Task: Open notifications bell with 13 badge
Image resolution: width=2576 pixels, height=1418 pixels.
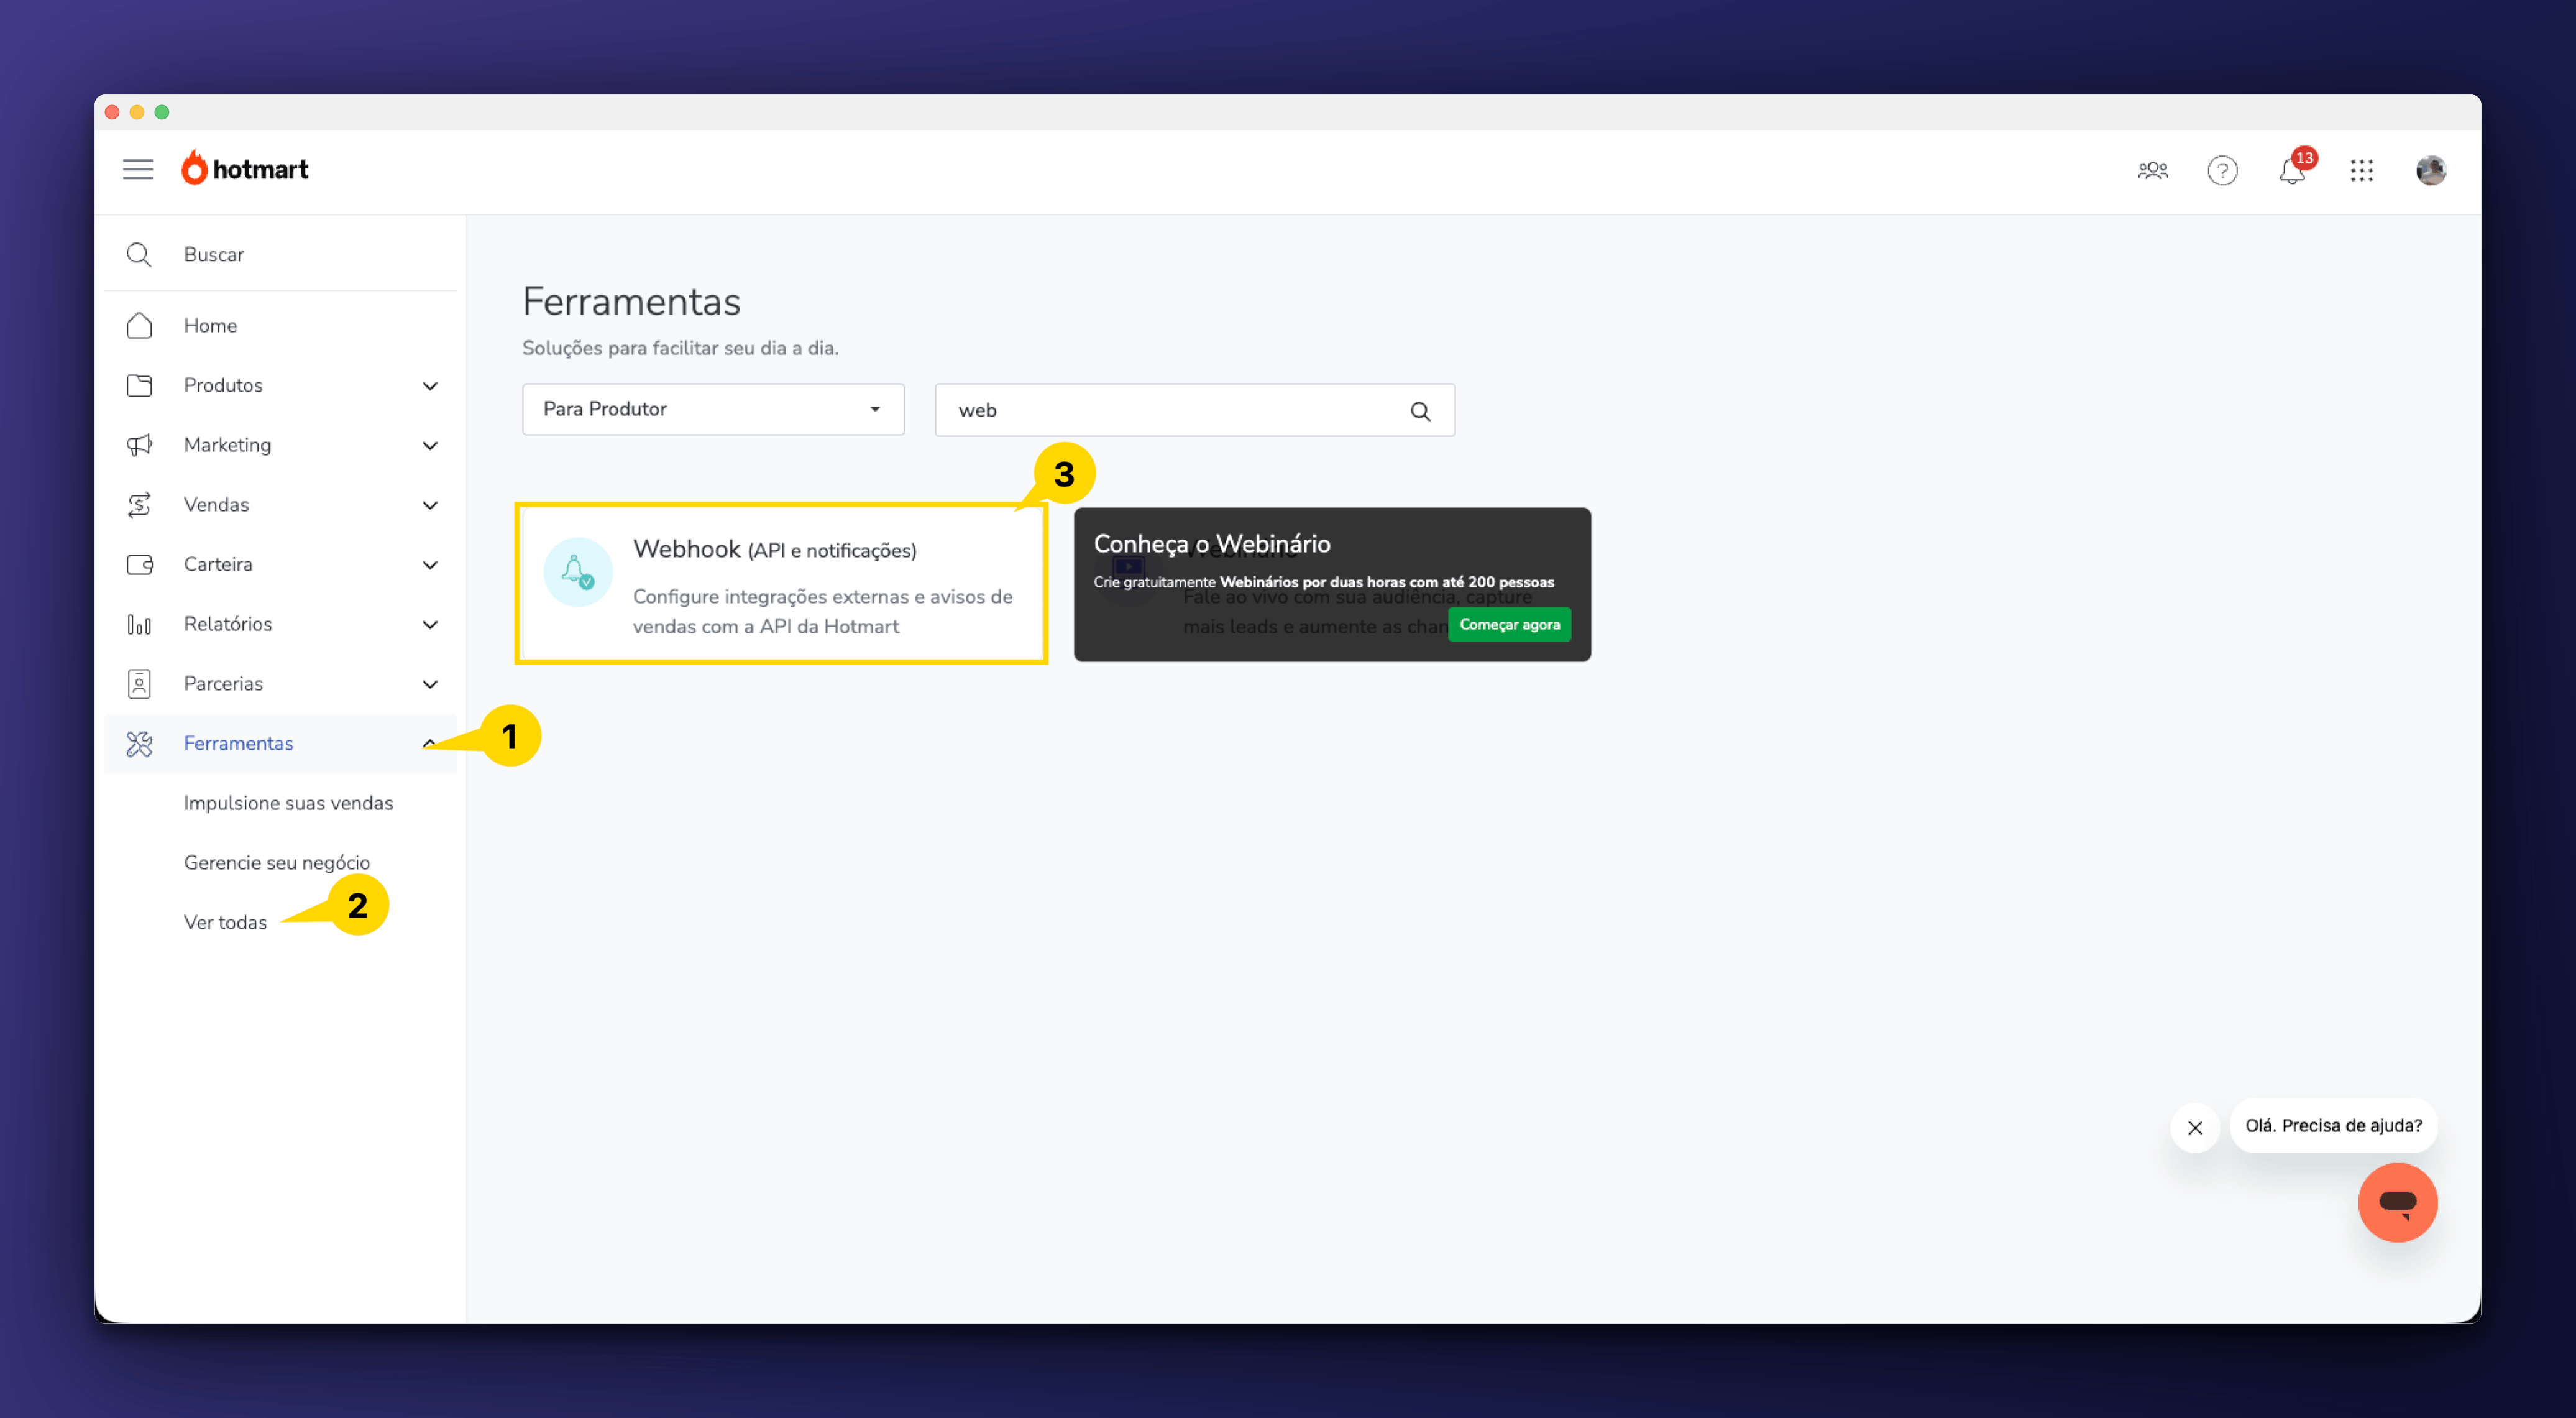Action: [2292, 170]
